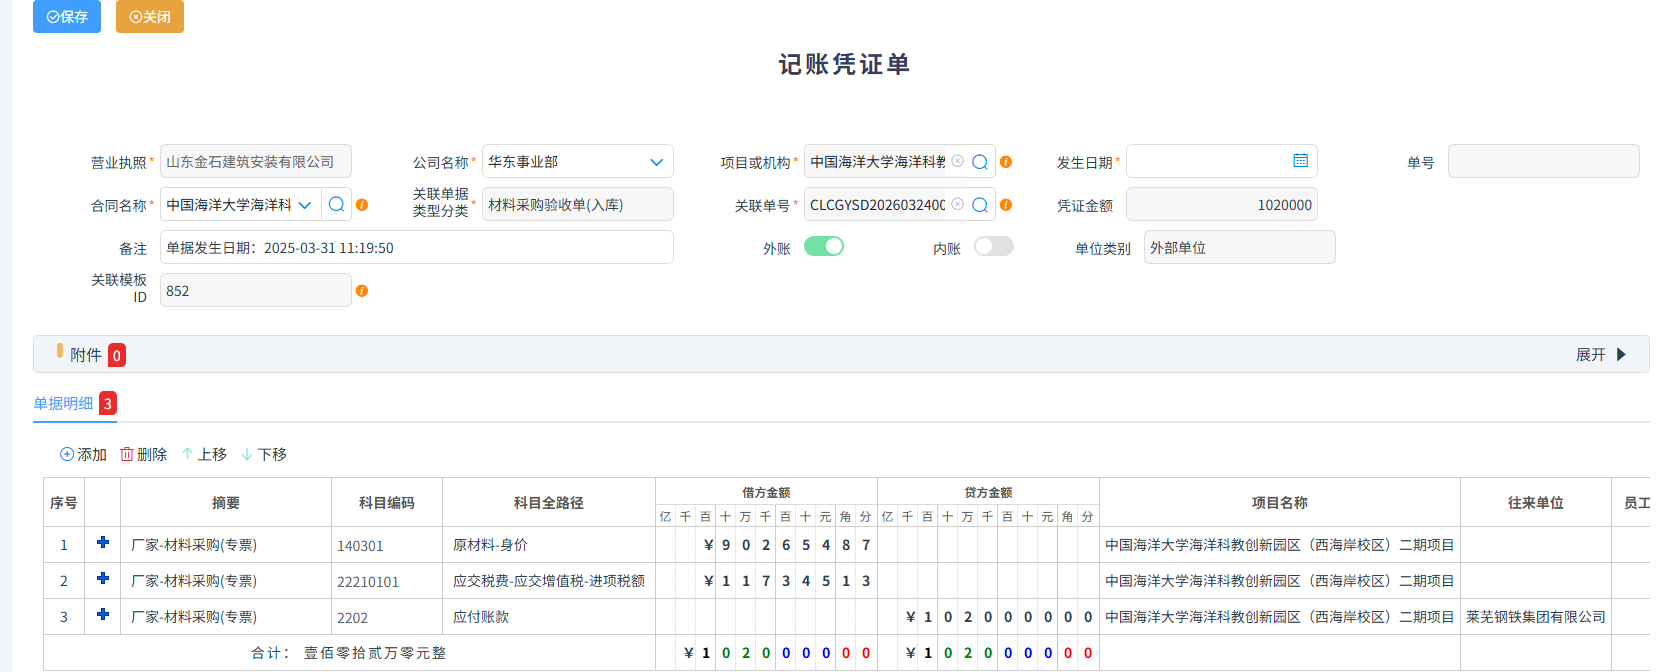This screenshot has width=1664, height=672.
Task: Click the 科目全路径 column header
Action: (549, 503)
